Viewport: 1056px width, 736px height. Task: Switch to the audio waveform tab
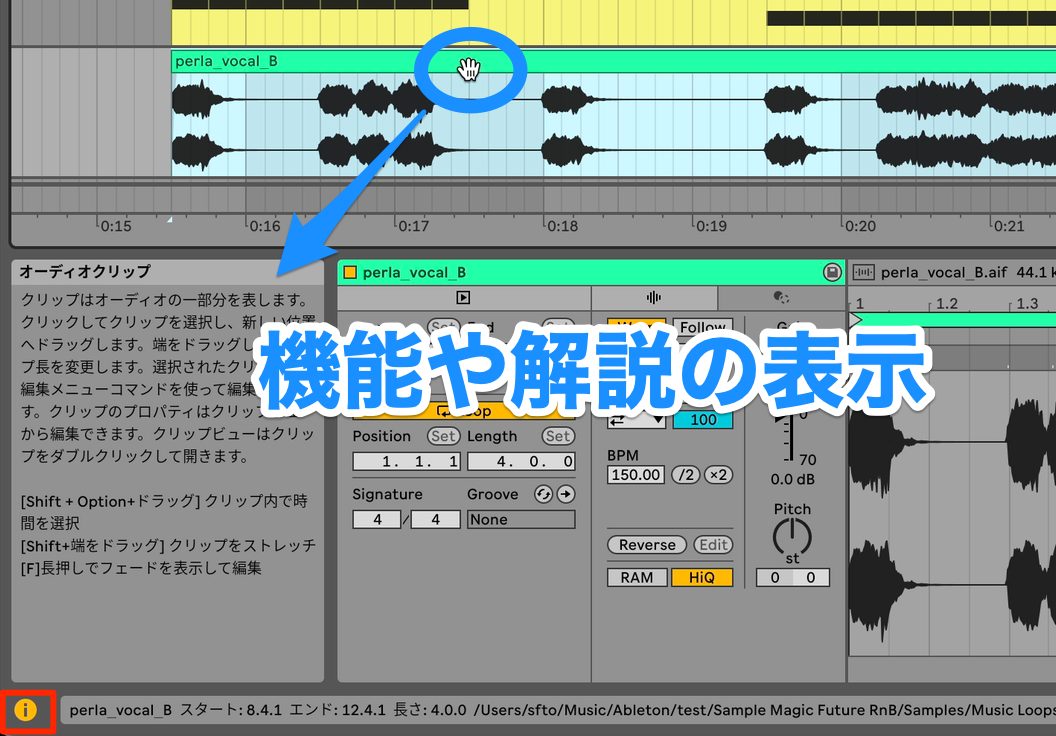coord(653,297)
